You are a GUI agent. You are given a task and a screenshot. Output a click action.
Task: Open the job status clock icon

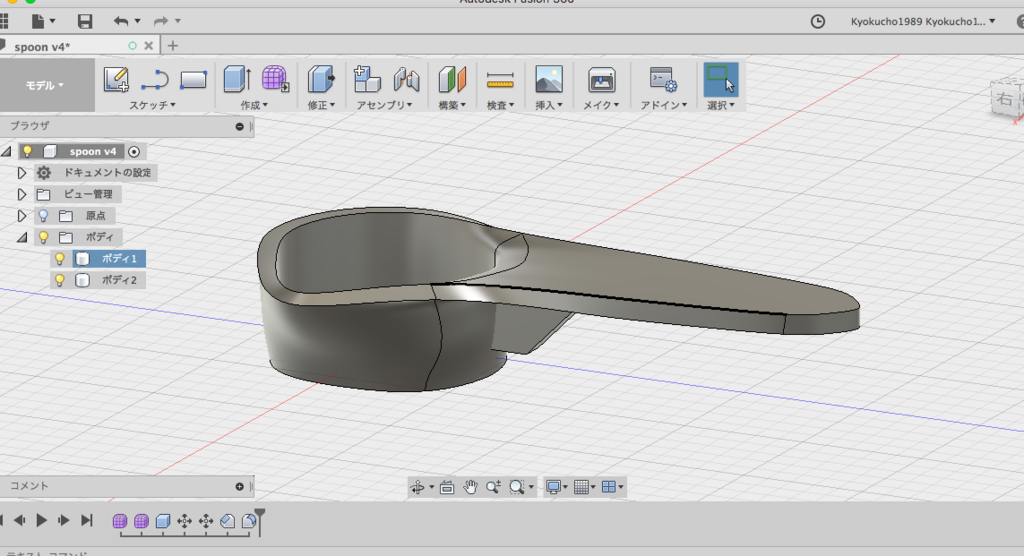[818, 22]
